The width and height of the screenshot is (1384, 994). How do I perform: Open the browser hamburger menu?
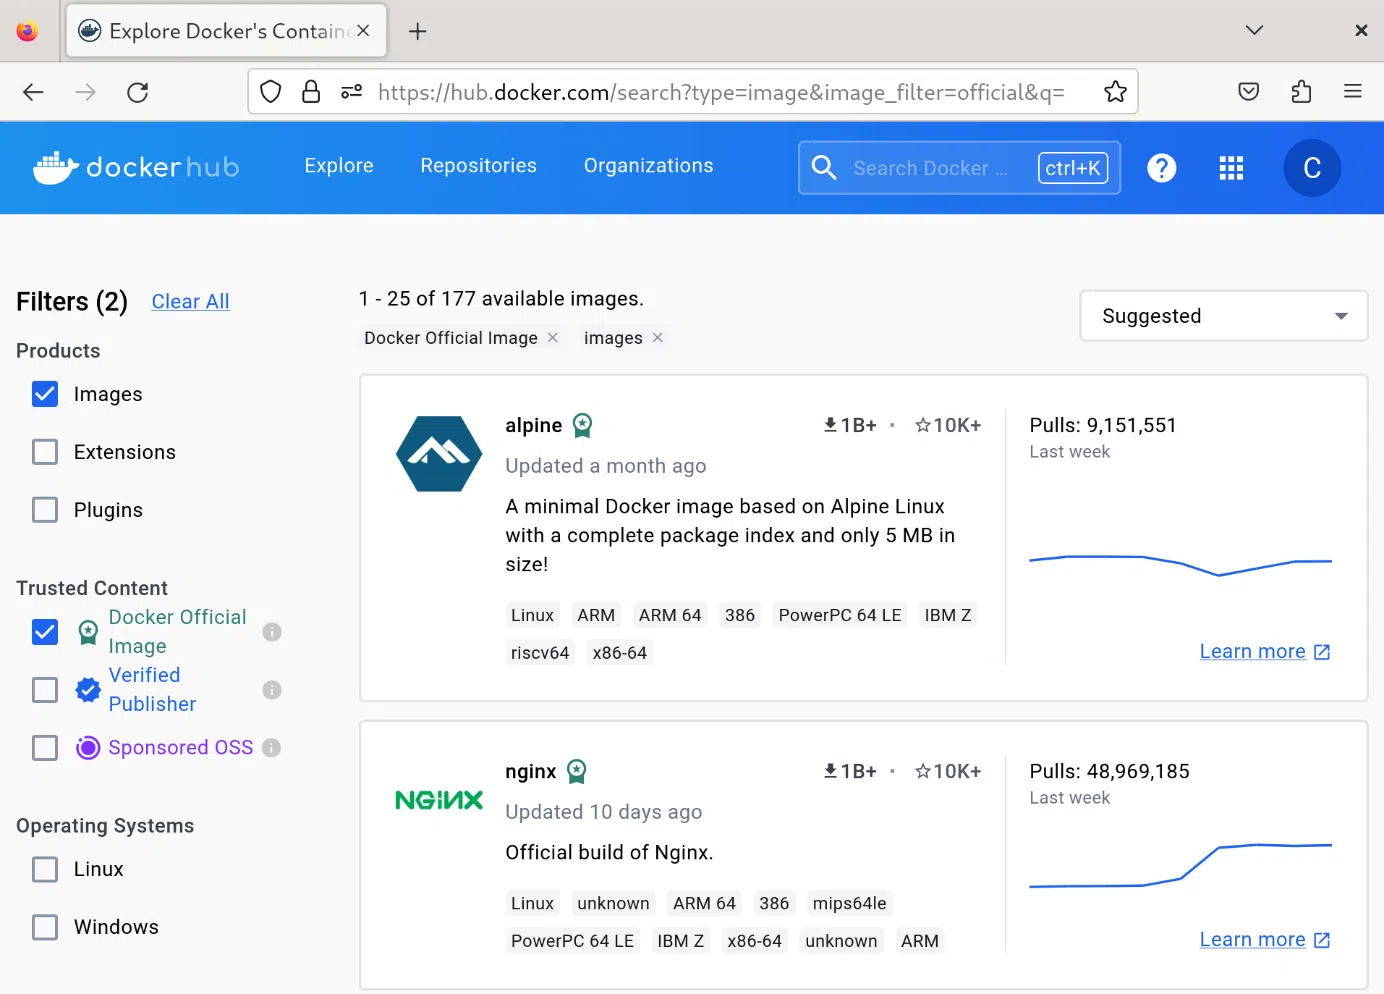tap(1352, 91)
